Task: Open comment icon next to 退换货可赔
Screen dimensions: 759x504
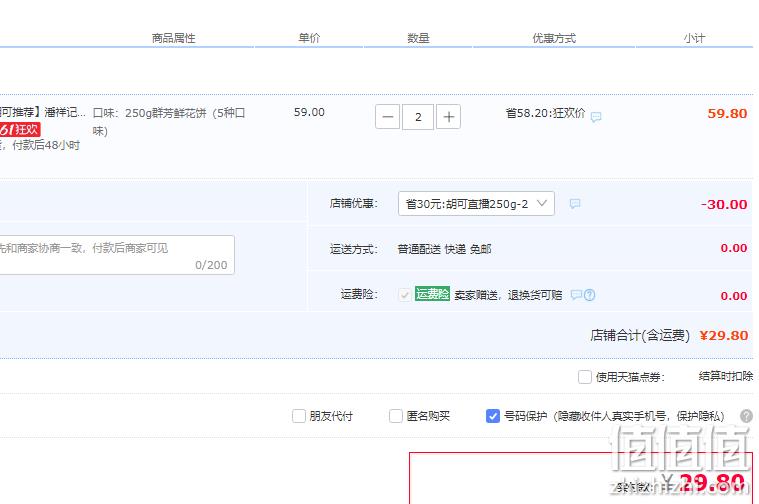Action: (x=576, y=294)
